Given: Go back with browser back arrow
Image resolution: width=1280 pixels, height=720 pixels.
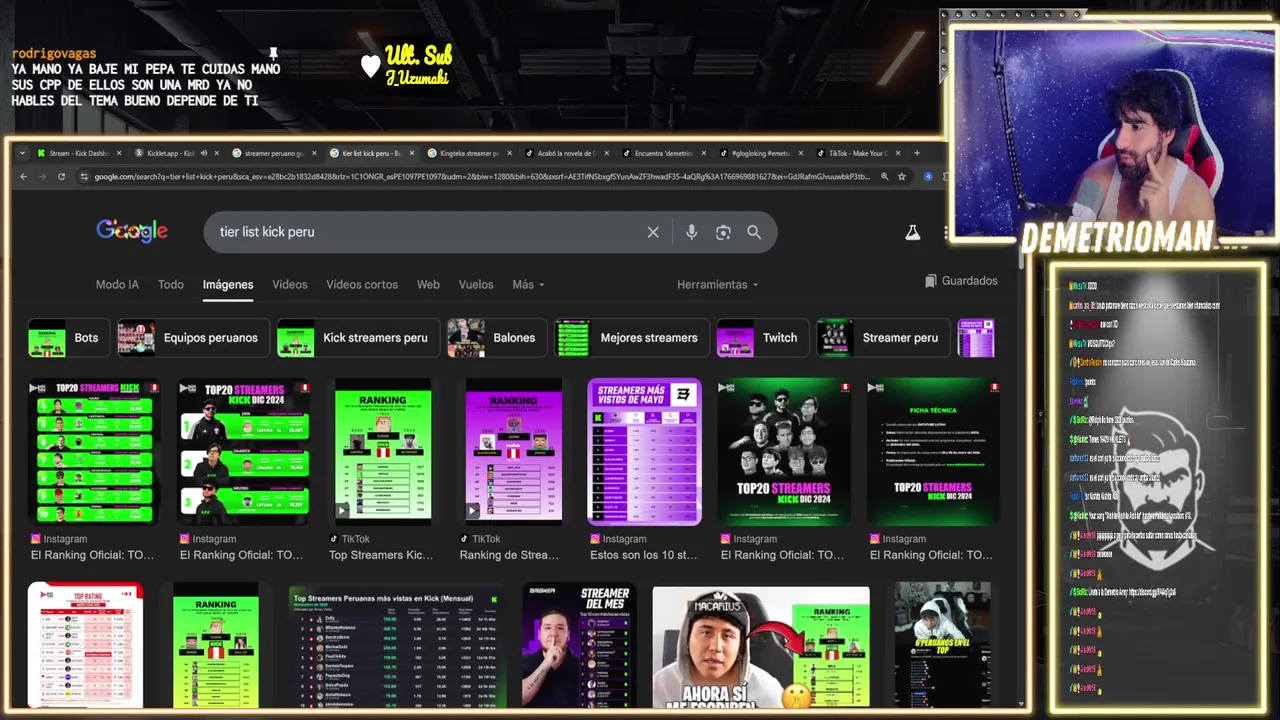Looking at the screenshot, I should [24, 177].
